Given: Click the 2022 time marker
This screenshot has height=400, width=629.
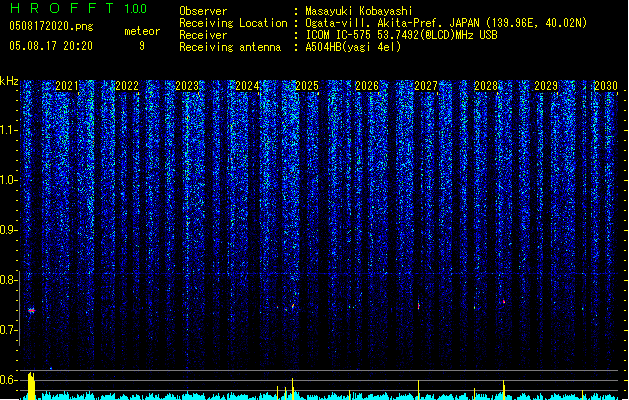Looking at the screenshot, I should tap(127, 86).
